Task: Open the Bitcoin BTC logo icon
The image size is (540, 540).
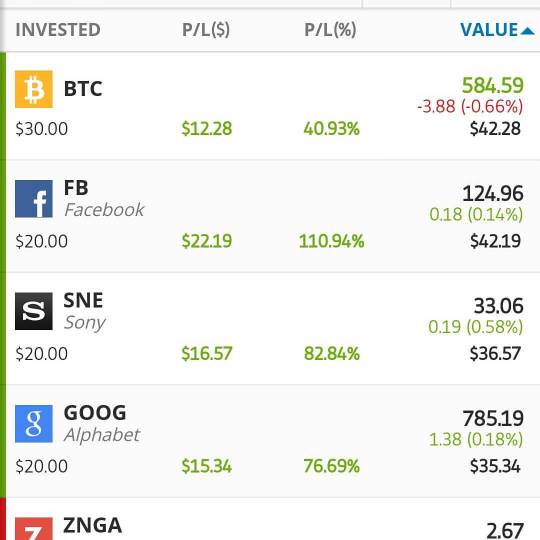Action: pyautogui.click(x=34, y=89)
